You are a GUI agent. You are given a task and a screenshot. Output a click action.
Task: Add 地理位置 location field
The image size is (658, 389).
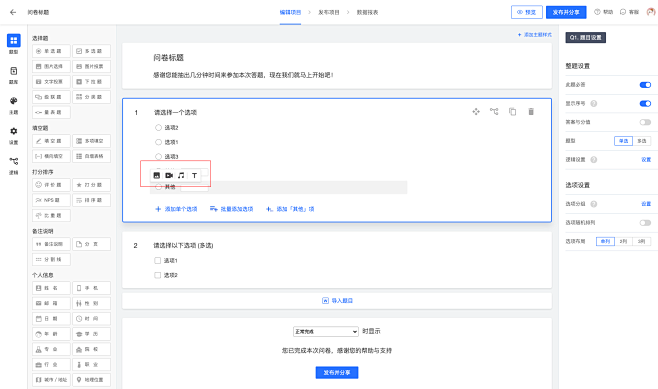point(91,380)
